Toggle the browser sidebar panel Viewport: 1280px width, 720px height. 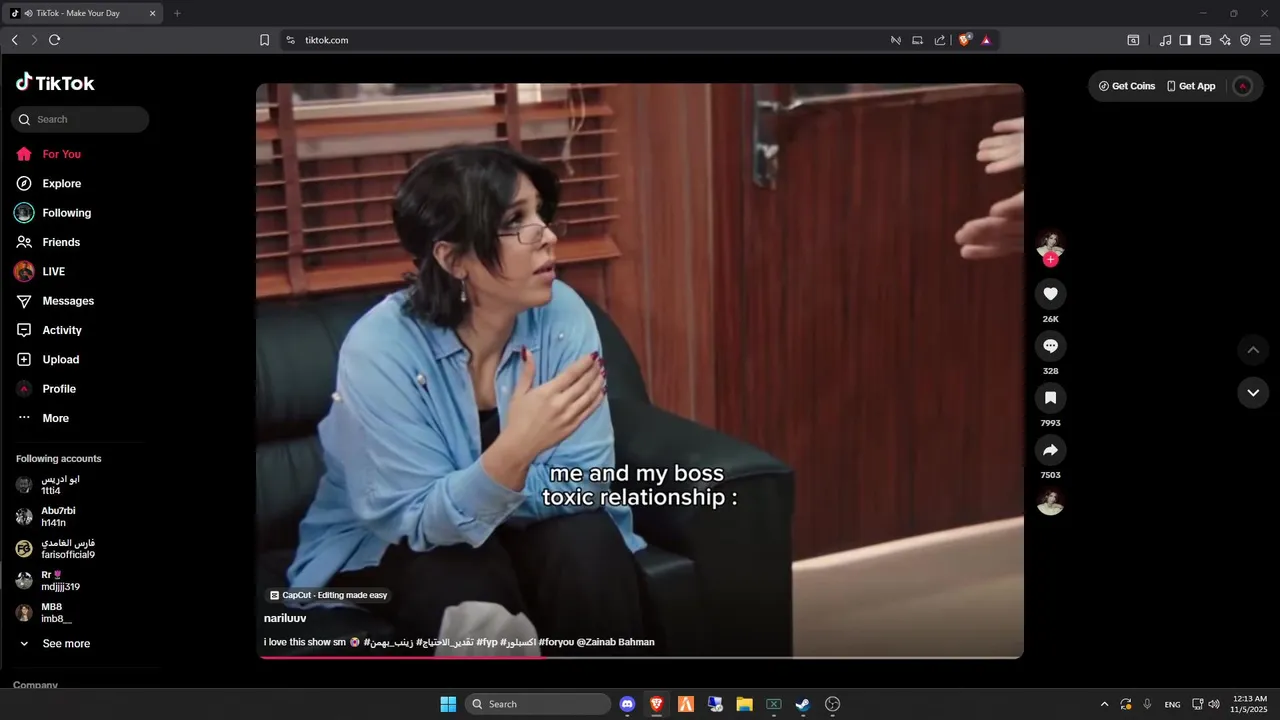coord(1185,40)
